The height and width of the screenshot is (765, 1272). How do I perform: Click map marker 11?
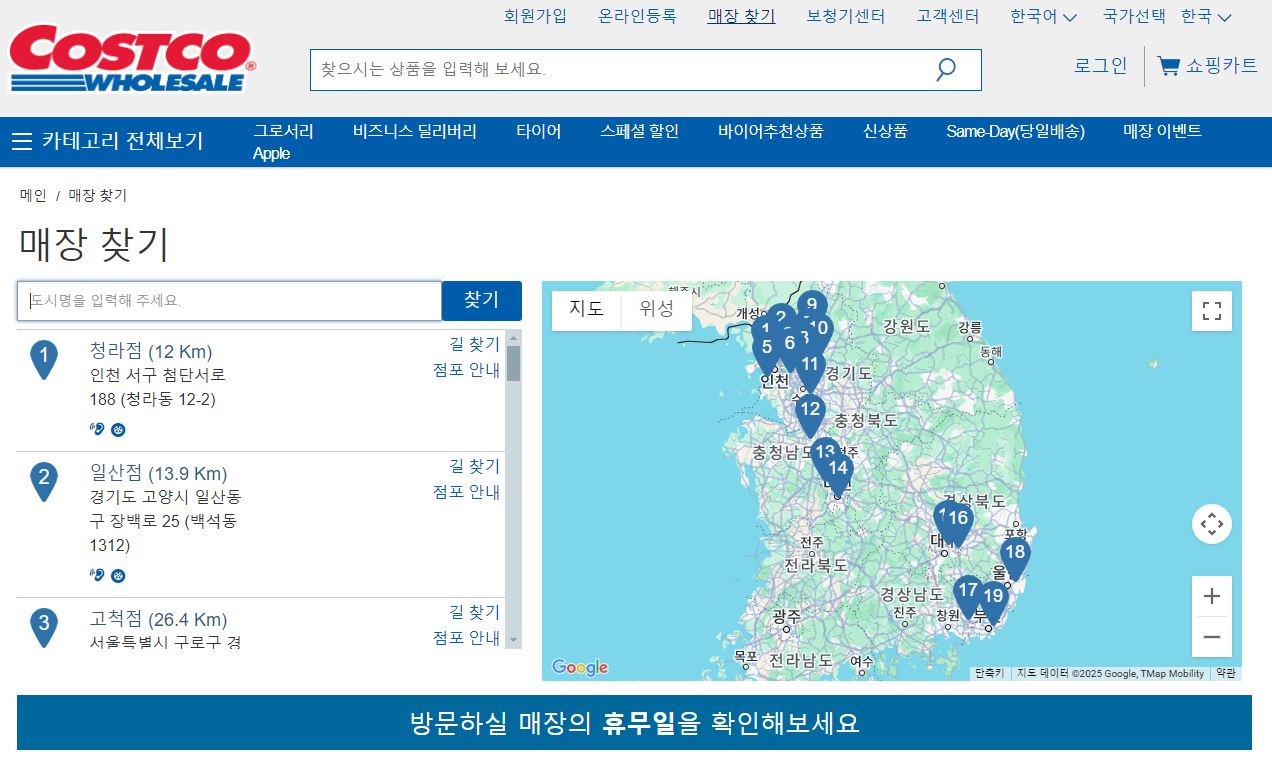[810, 368]
